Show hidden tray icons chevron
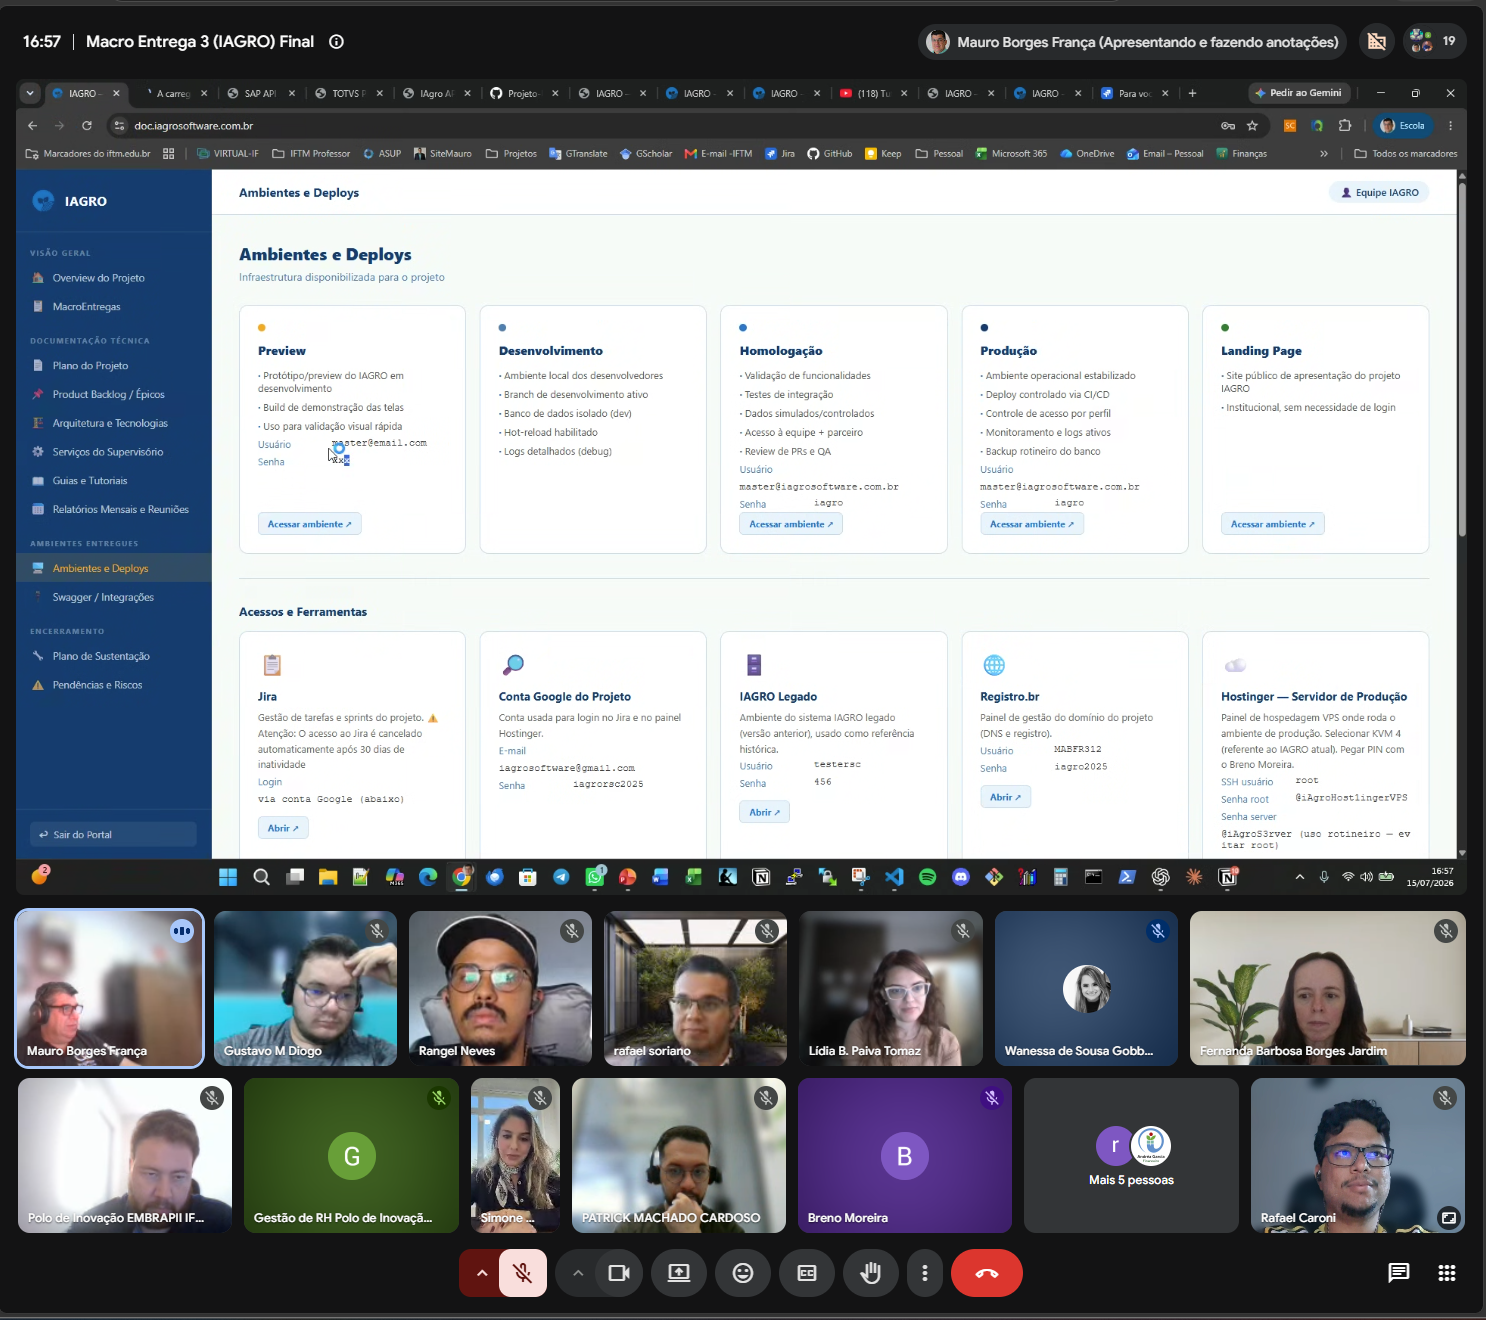 pos(1300,877)
